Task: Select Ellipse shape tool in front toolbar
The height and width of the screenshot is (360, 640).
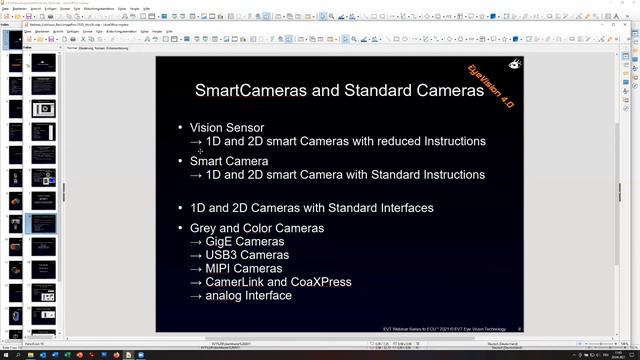Action: pos(405,39)
